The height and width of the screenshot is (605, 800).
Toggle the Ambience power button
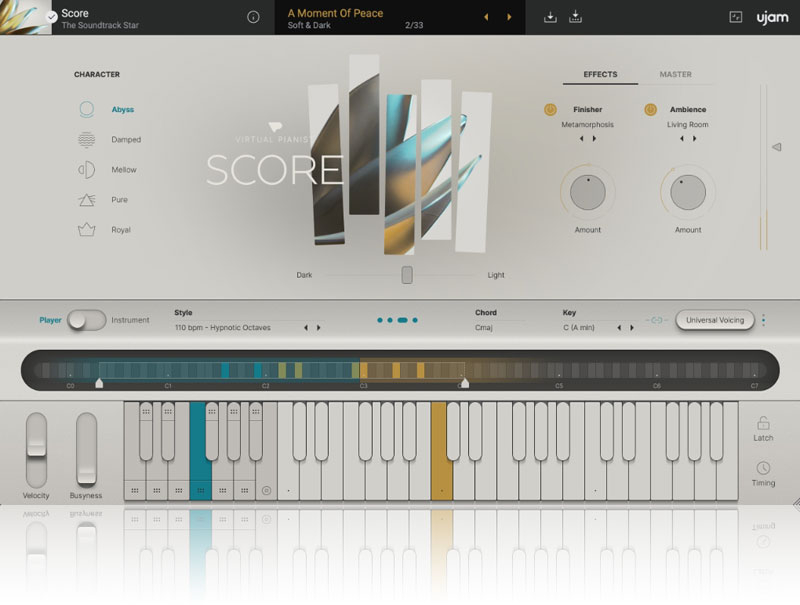(650, 109)
